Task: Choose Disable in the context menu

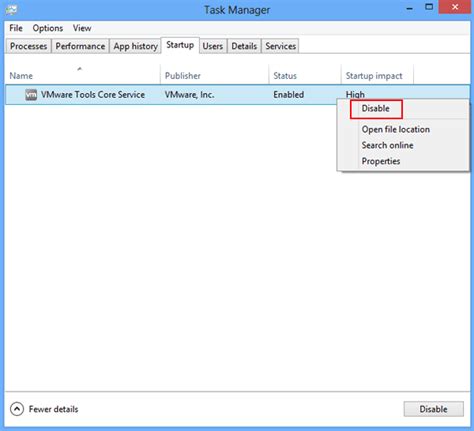Action: pyautogui.click(x=376, y=109)
